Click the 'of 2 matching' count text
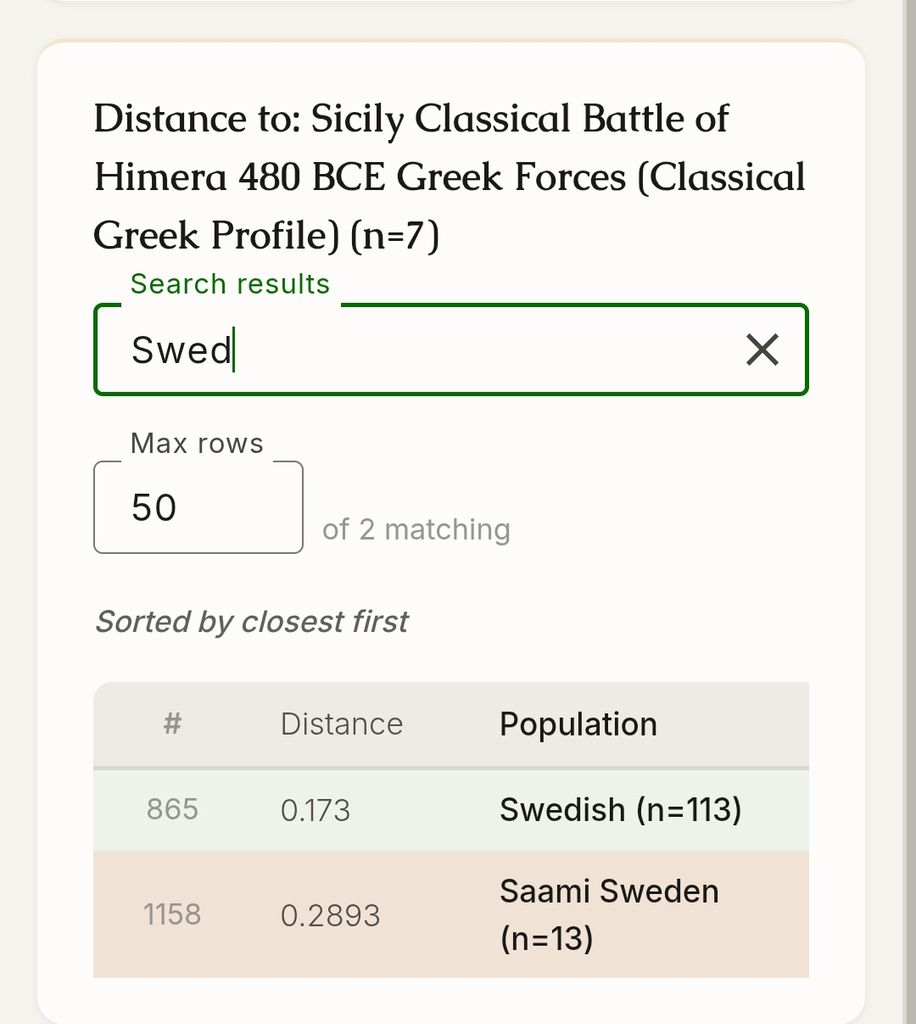 pyautogui.click(x=416, y=530)
